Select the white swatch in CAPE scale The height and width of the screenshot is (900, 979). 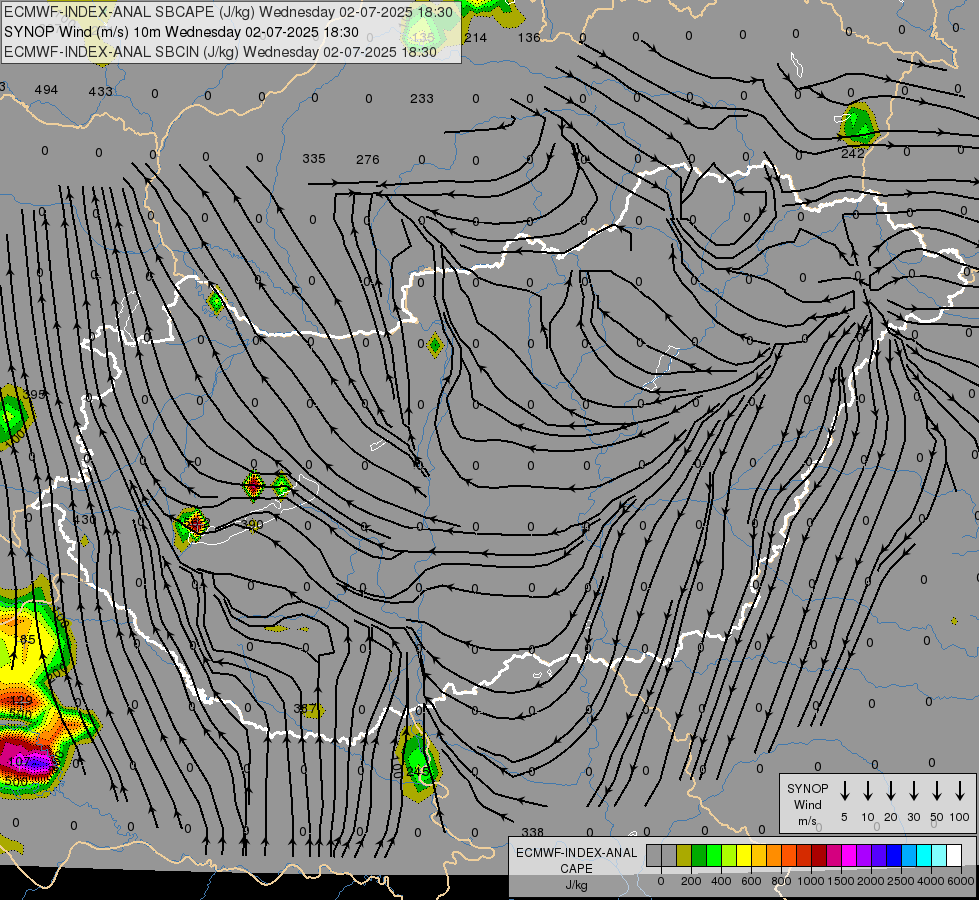(954, 856)
